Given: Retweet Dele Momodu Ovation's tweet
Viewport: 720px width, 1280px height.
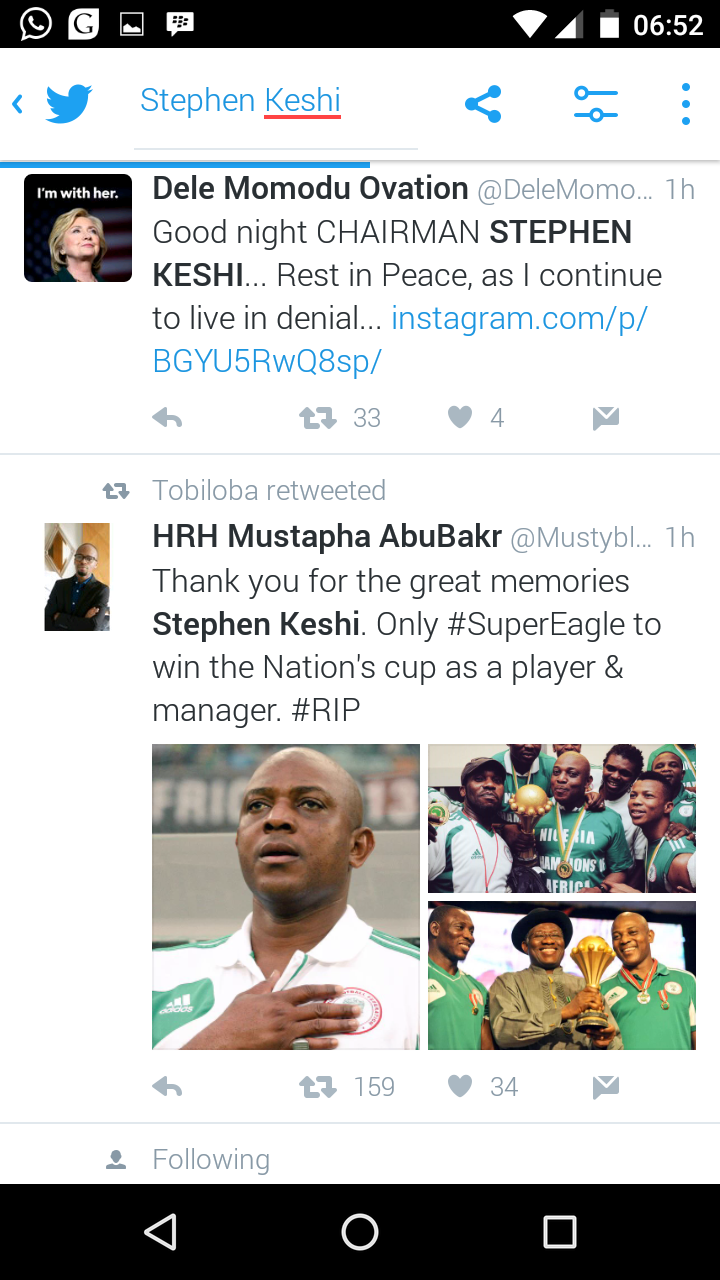Looking at the screenshot, I should 318,419.
